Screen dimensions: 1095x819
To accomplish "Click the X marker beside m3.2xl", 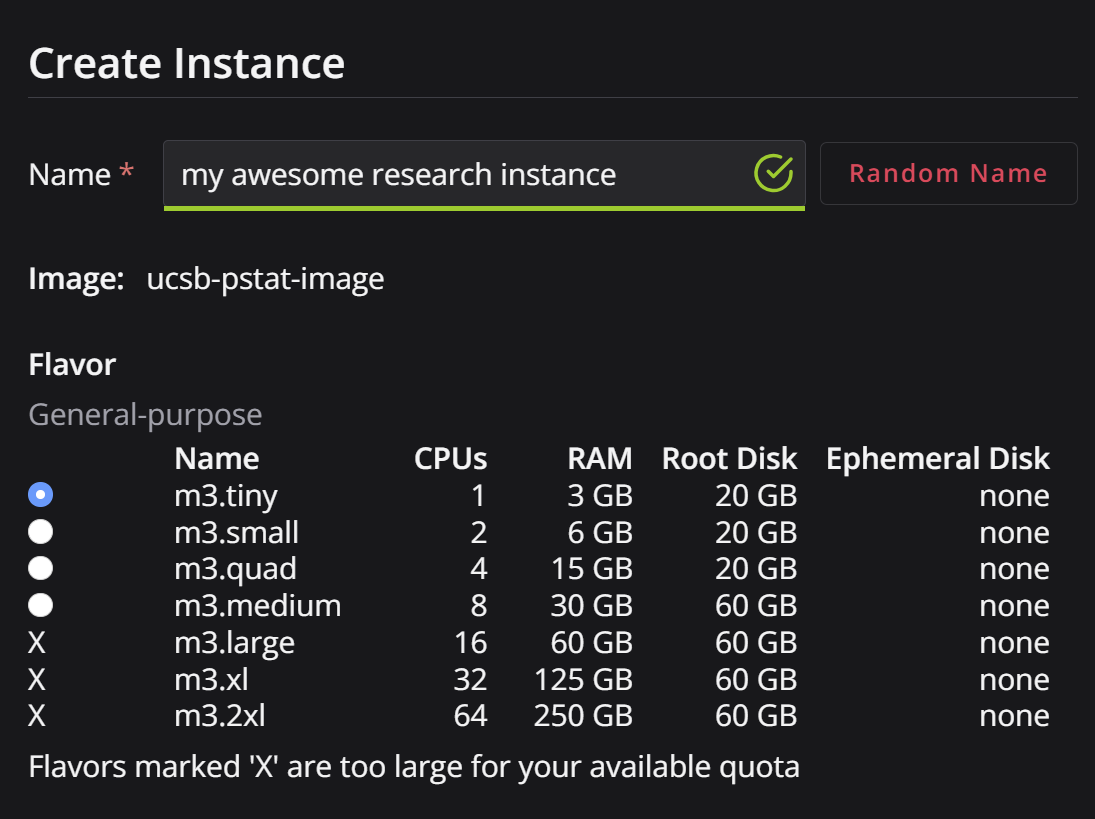I will [x=37, y=716].
